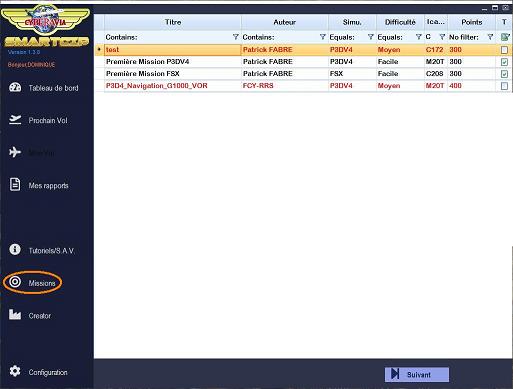This screenshot has width=513, height=389.
Task: Open the Auteur column filter dropdown
Action: (322, 37)
